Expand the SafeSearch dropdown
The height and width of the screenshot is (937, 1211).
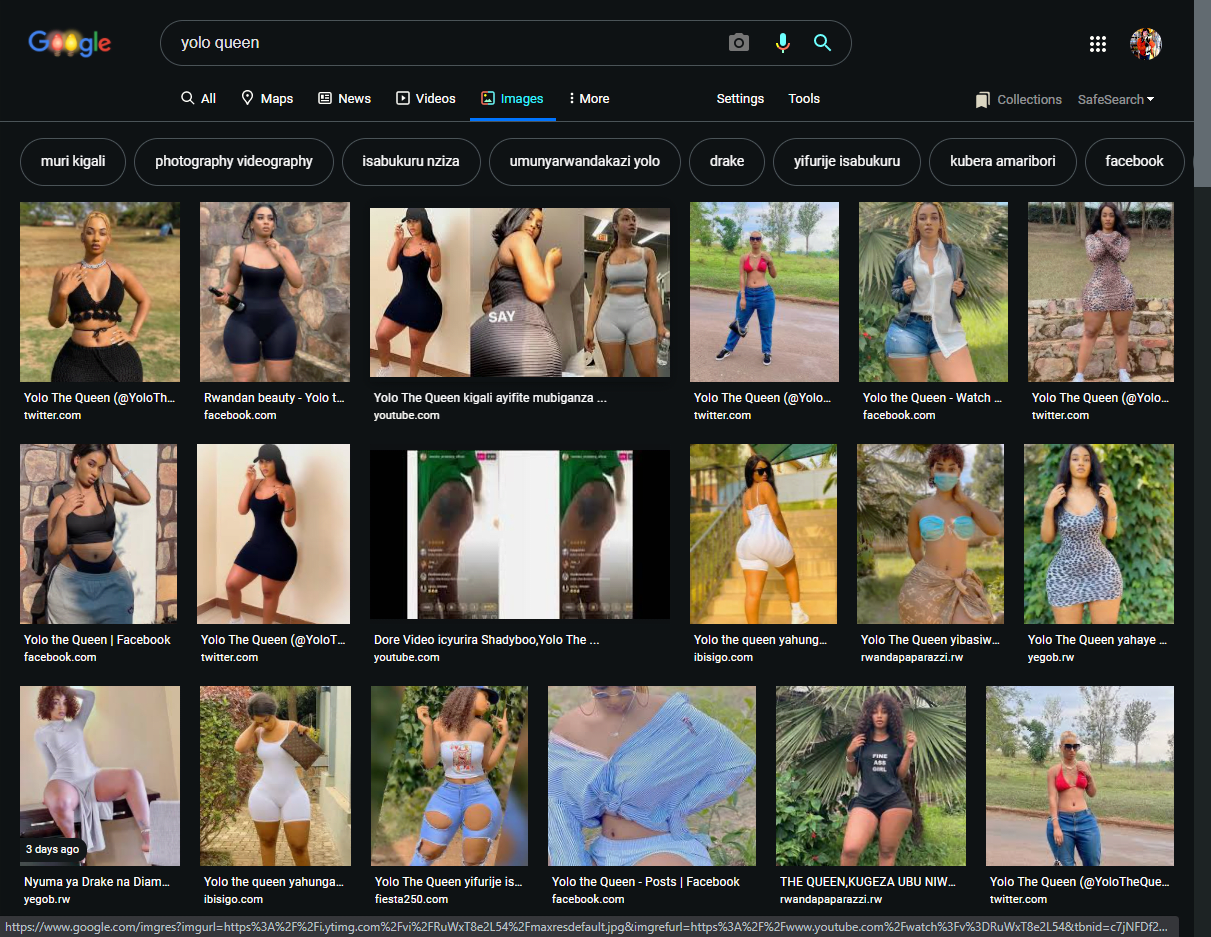(1115, 99)
